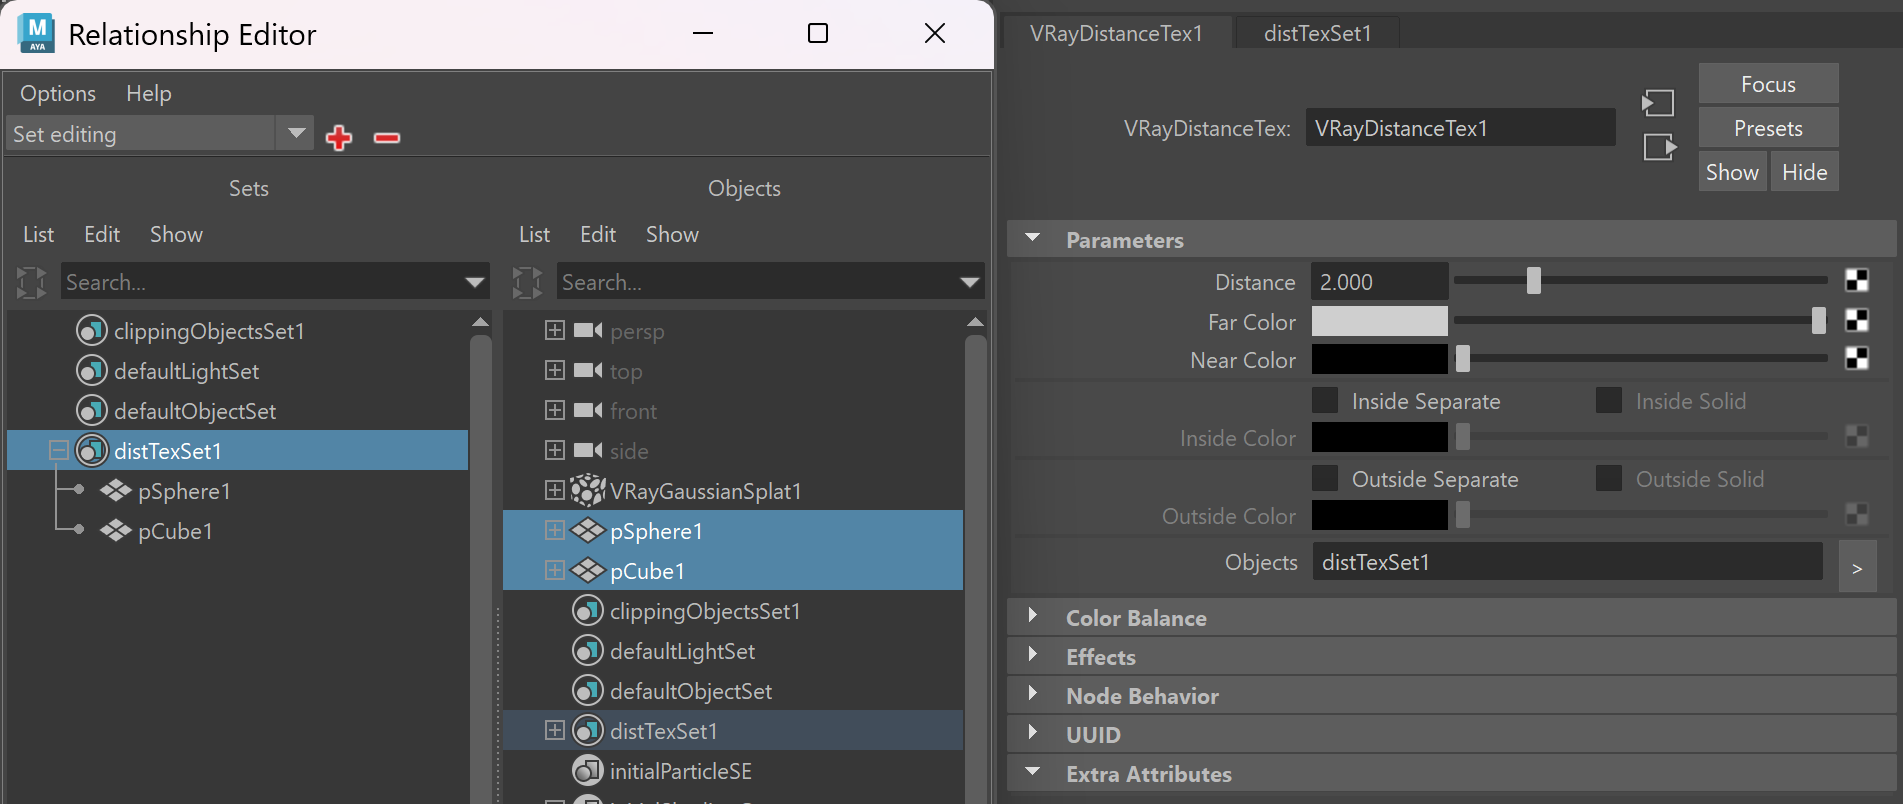
Task: Click the arrow button next to Objects field
Action: [x=1857, y=567]
